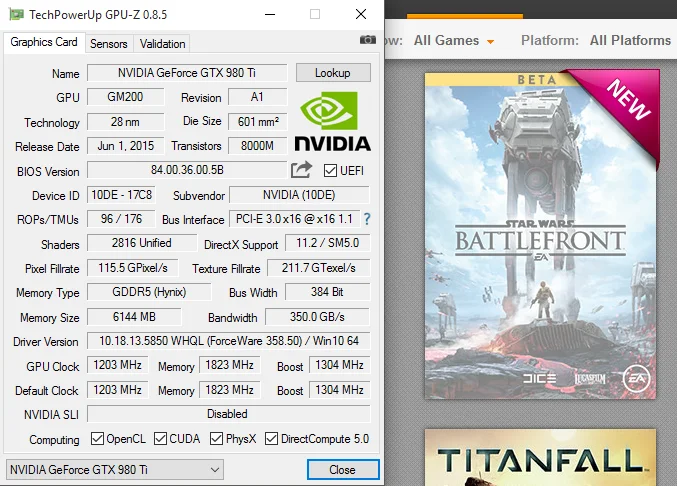Click the screenshot camera icon in GPU-Z

(x=367, y=40)
